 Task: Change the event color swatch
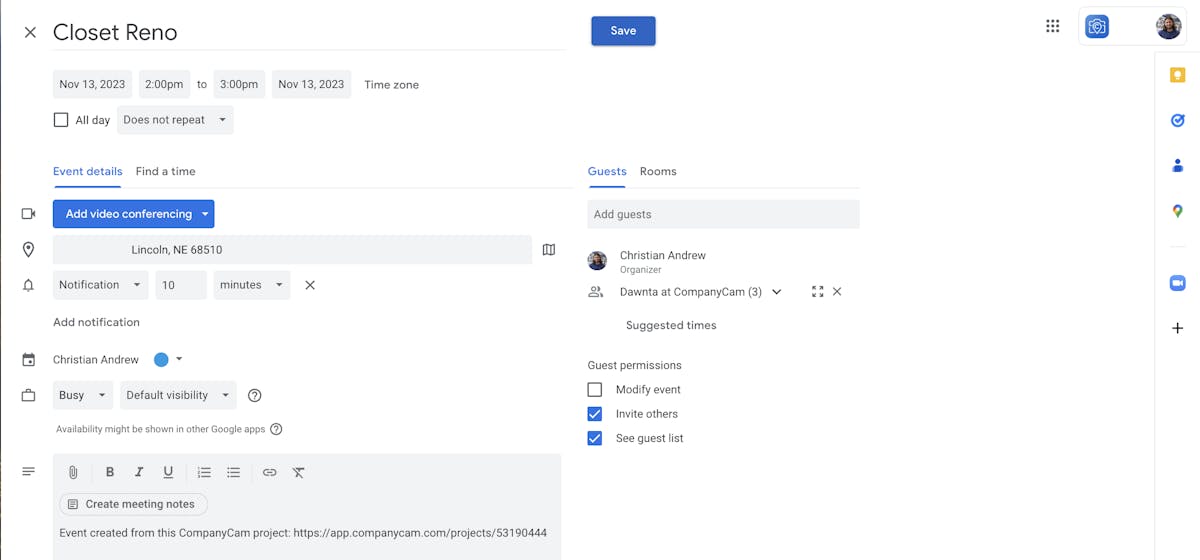(x=168, y=360)
